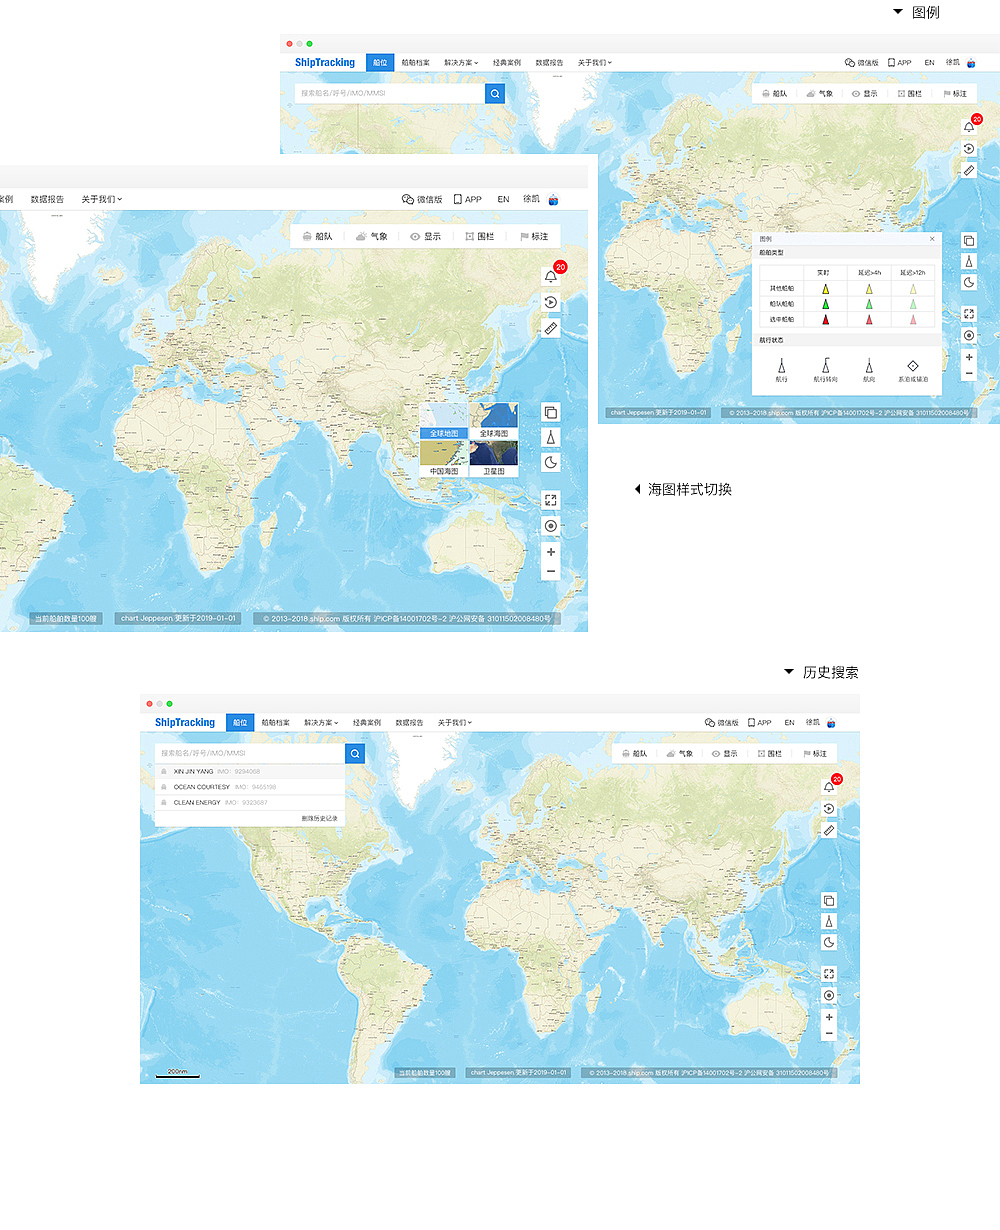The image size is (1000, 1230).
Task: Click blue search button in legend window
Action: (x=495, y=93)
